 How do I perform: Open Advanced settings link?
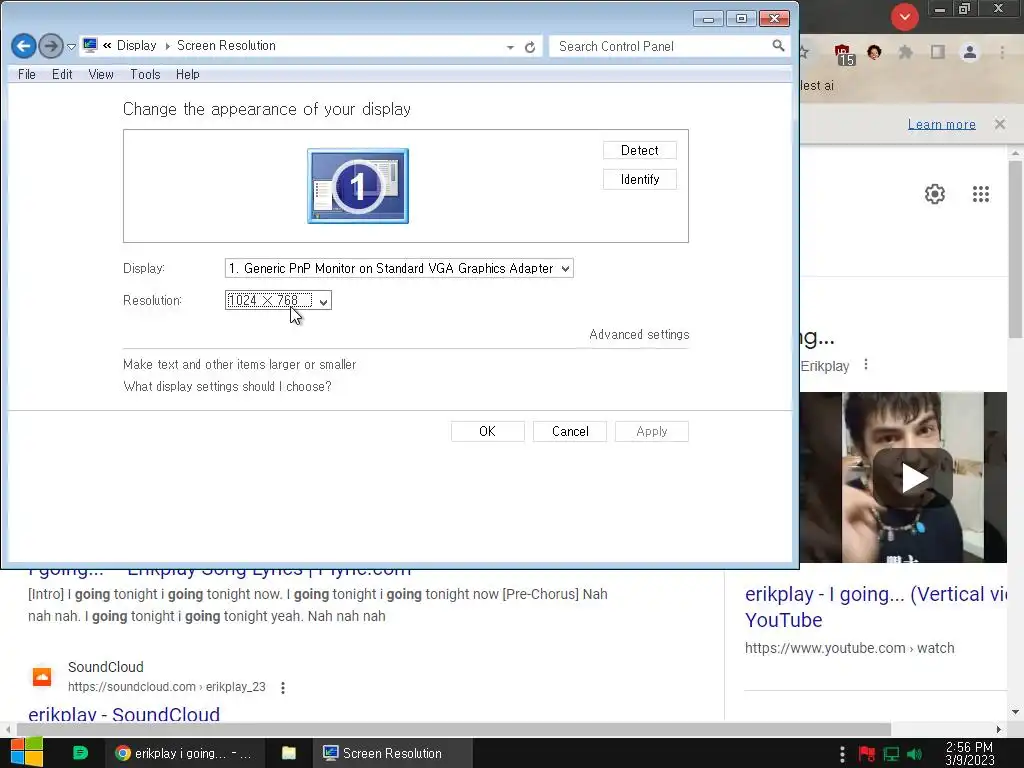639,334
